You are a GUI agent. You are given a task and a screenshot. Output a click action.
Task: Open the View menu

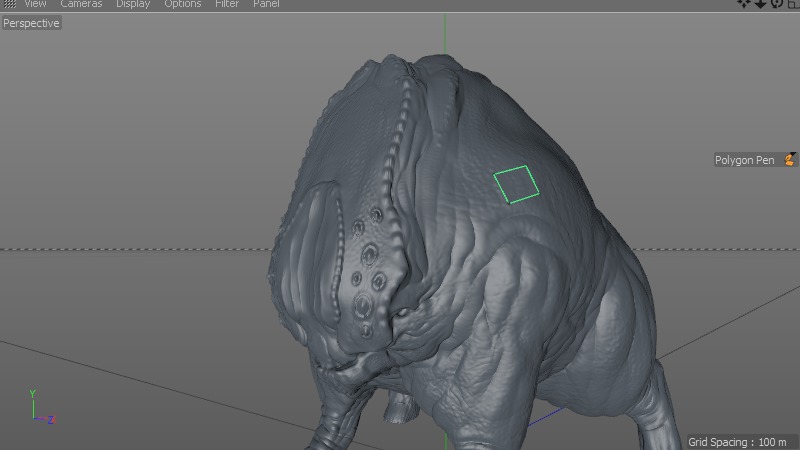[35, 4]
